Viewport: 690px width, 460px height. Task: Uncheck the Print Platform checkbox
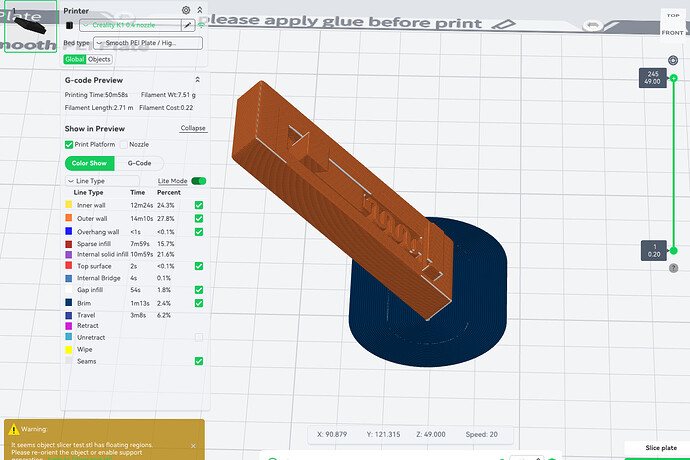click(x=69, y=145)
